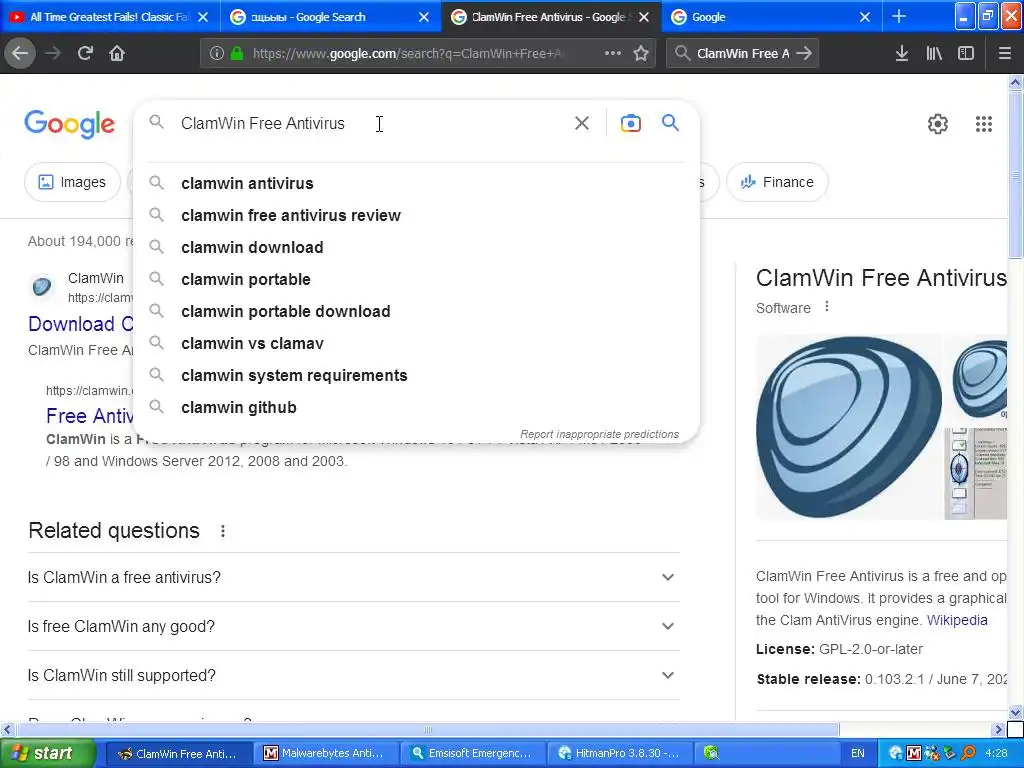This screenshot has height=768, width=1024.
Task: Run search with blue magnifier icon
Action: [x=670, y=122]
